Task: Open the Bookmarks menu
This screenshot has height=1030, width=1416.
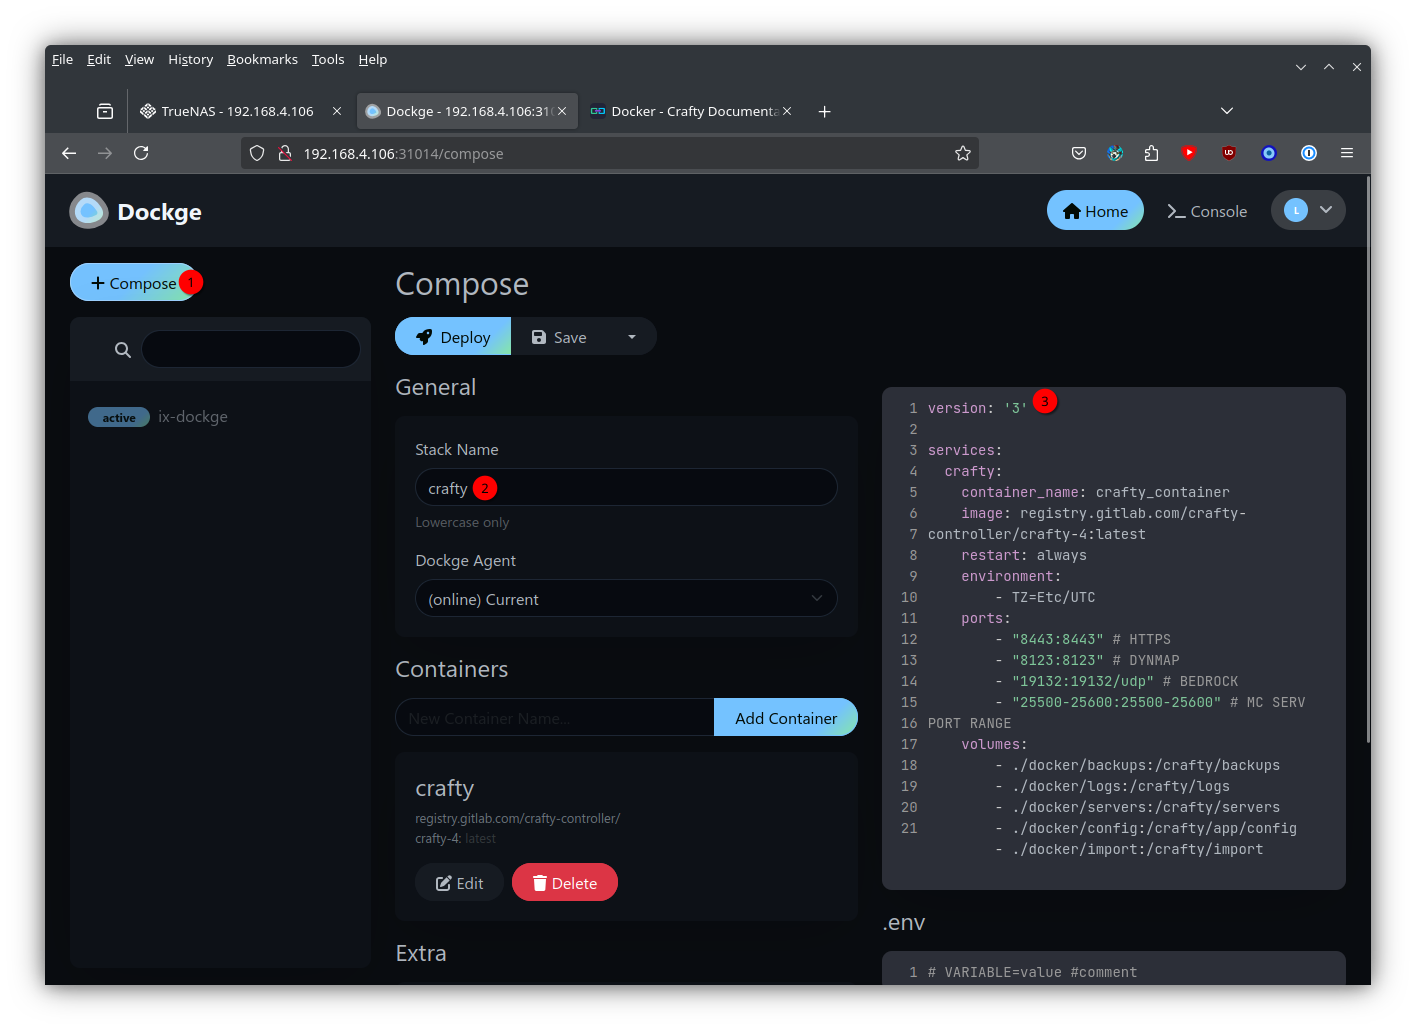Action: [262, 59]
